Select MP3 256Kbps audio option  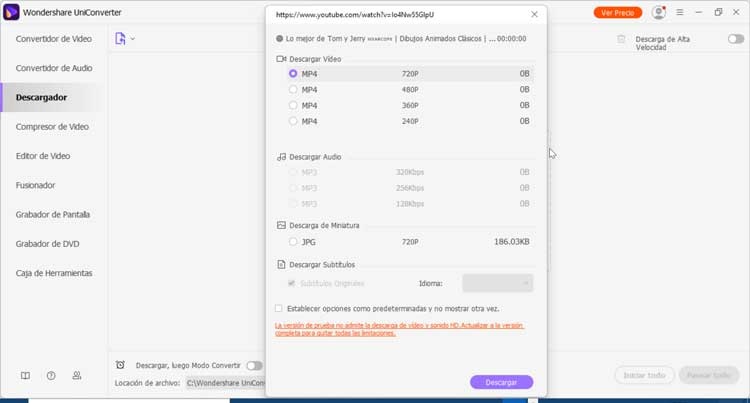[293, 188]
